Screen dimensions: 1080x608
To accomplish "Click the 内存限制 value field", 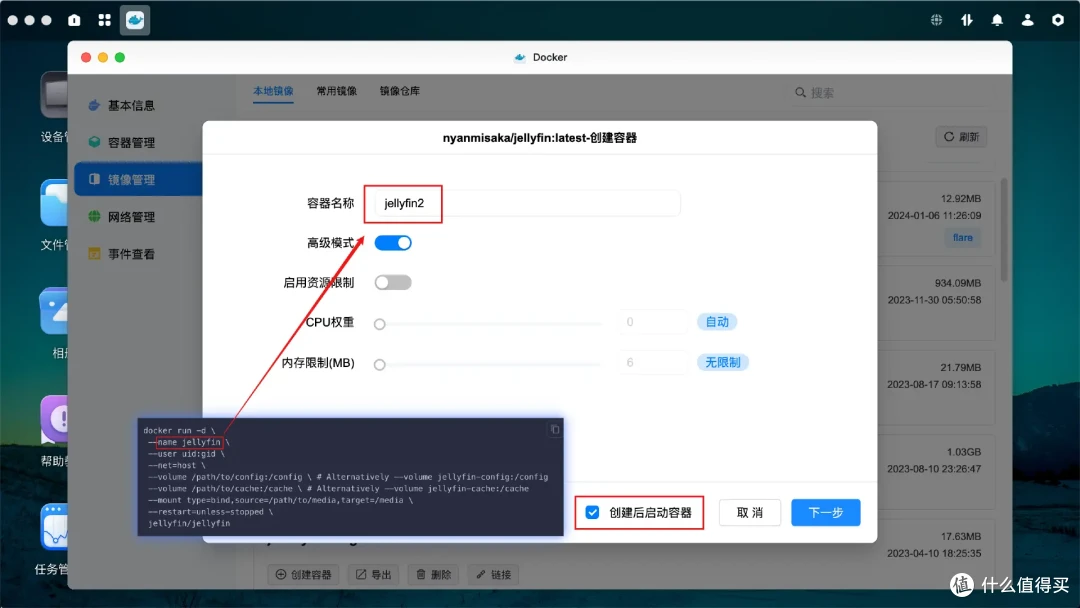I will pos(653,362).
